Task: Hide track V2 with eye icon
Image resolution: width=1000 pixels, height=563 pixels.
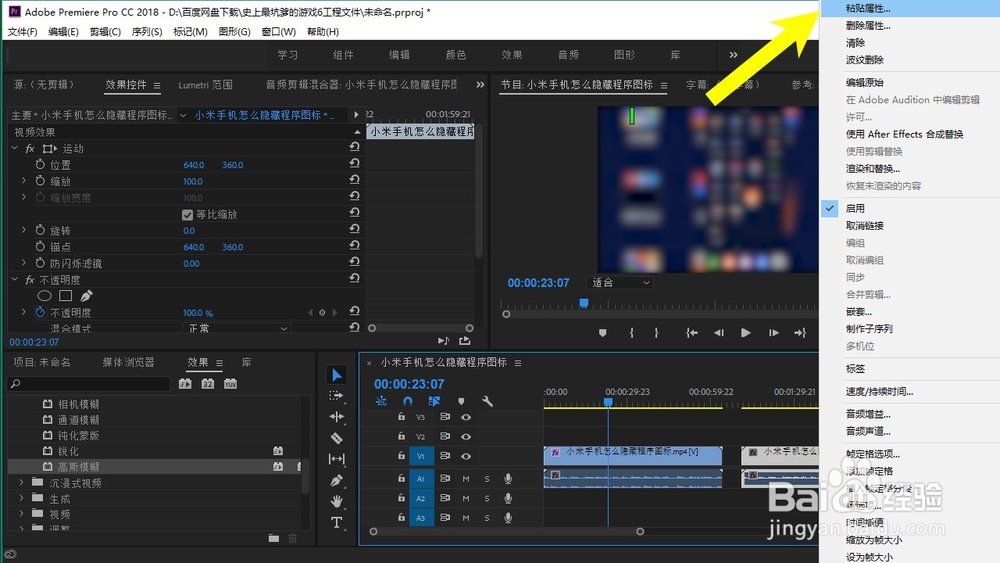Action: [466, 437]
